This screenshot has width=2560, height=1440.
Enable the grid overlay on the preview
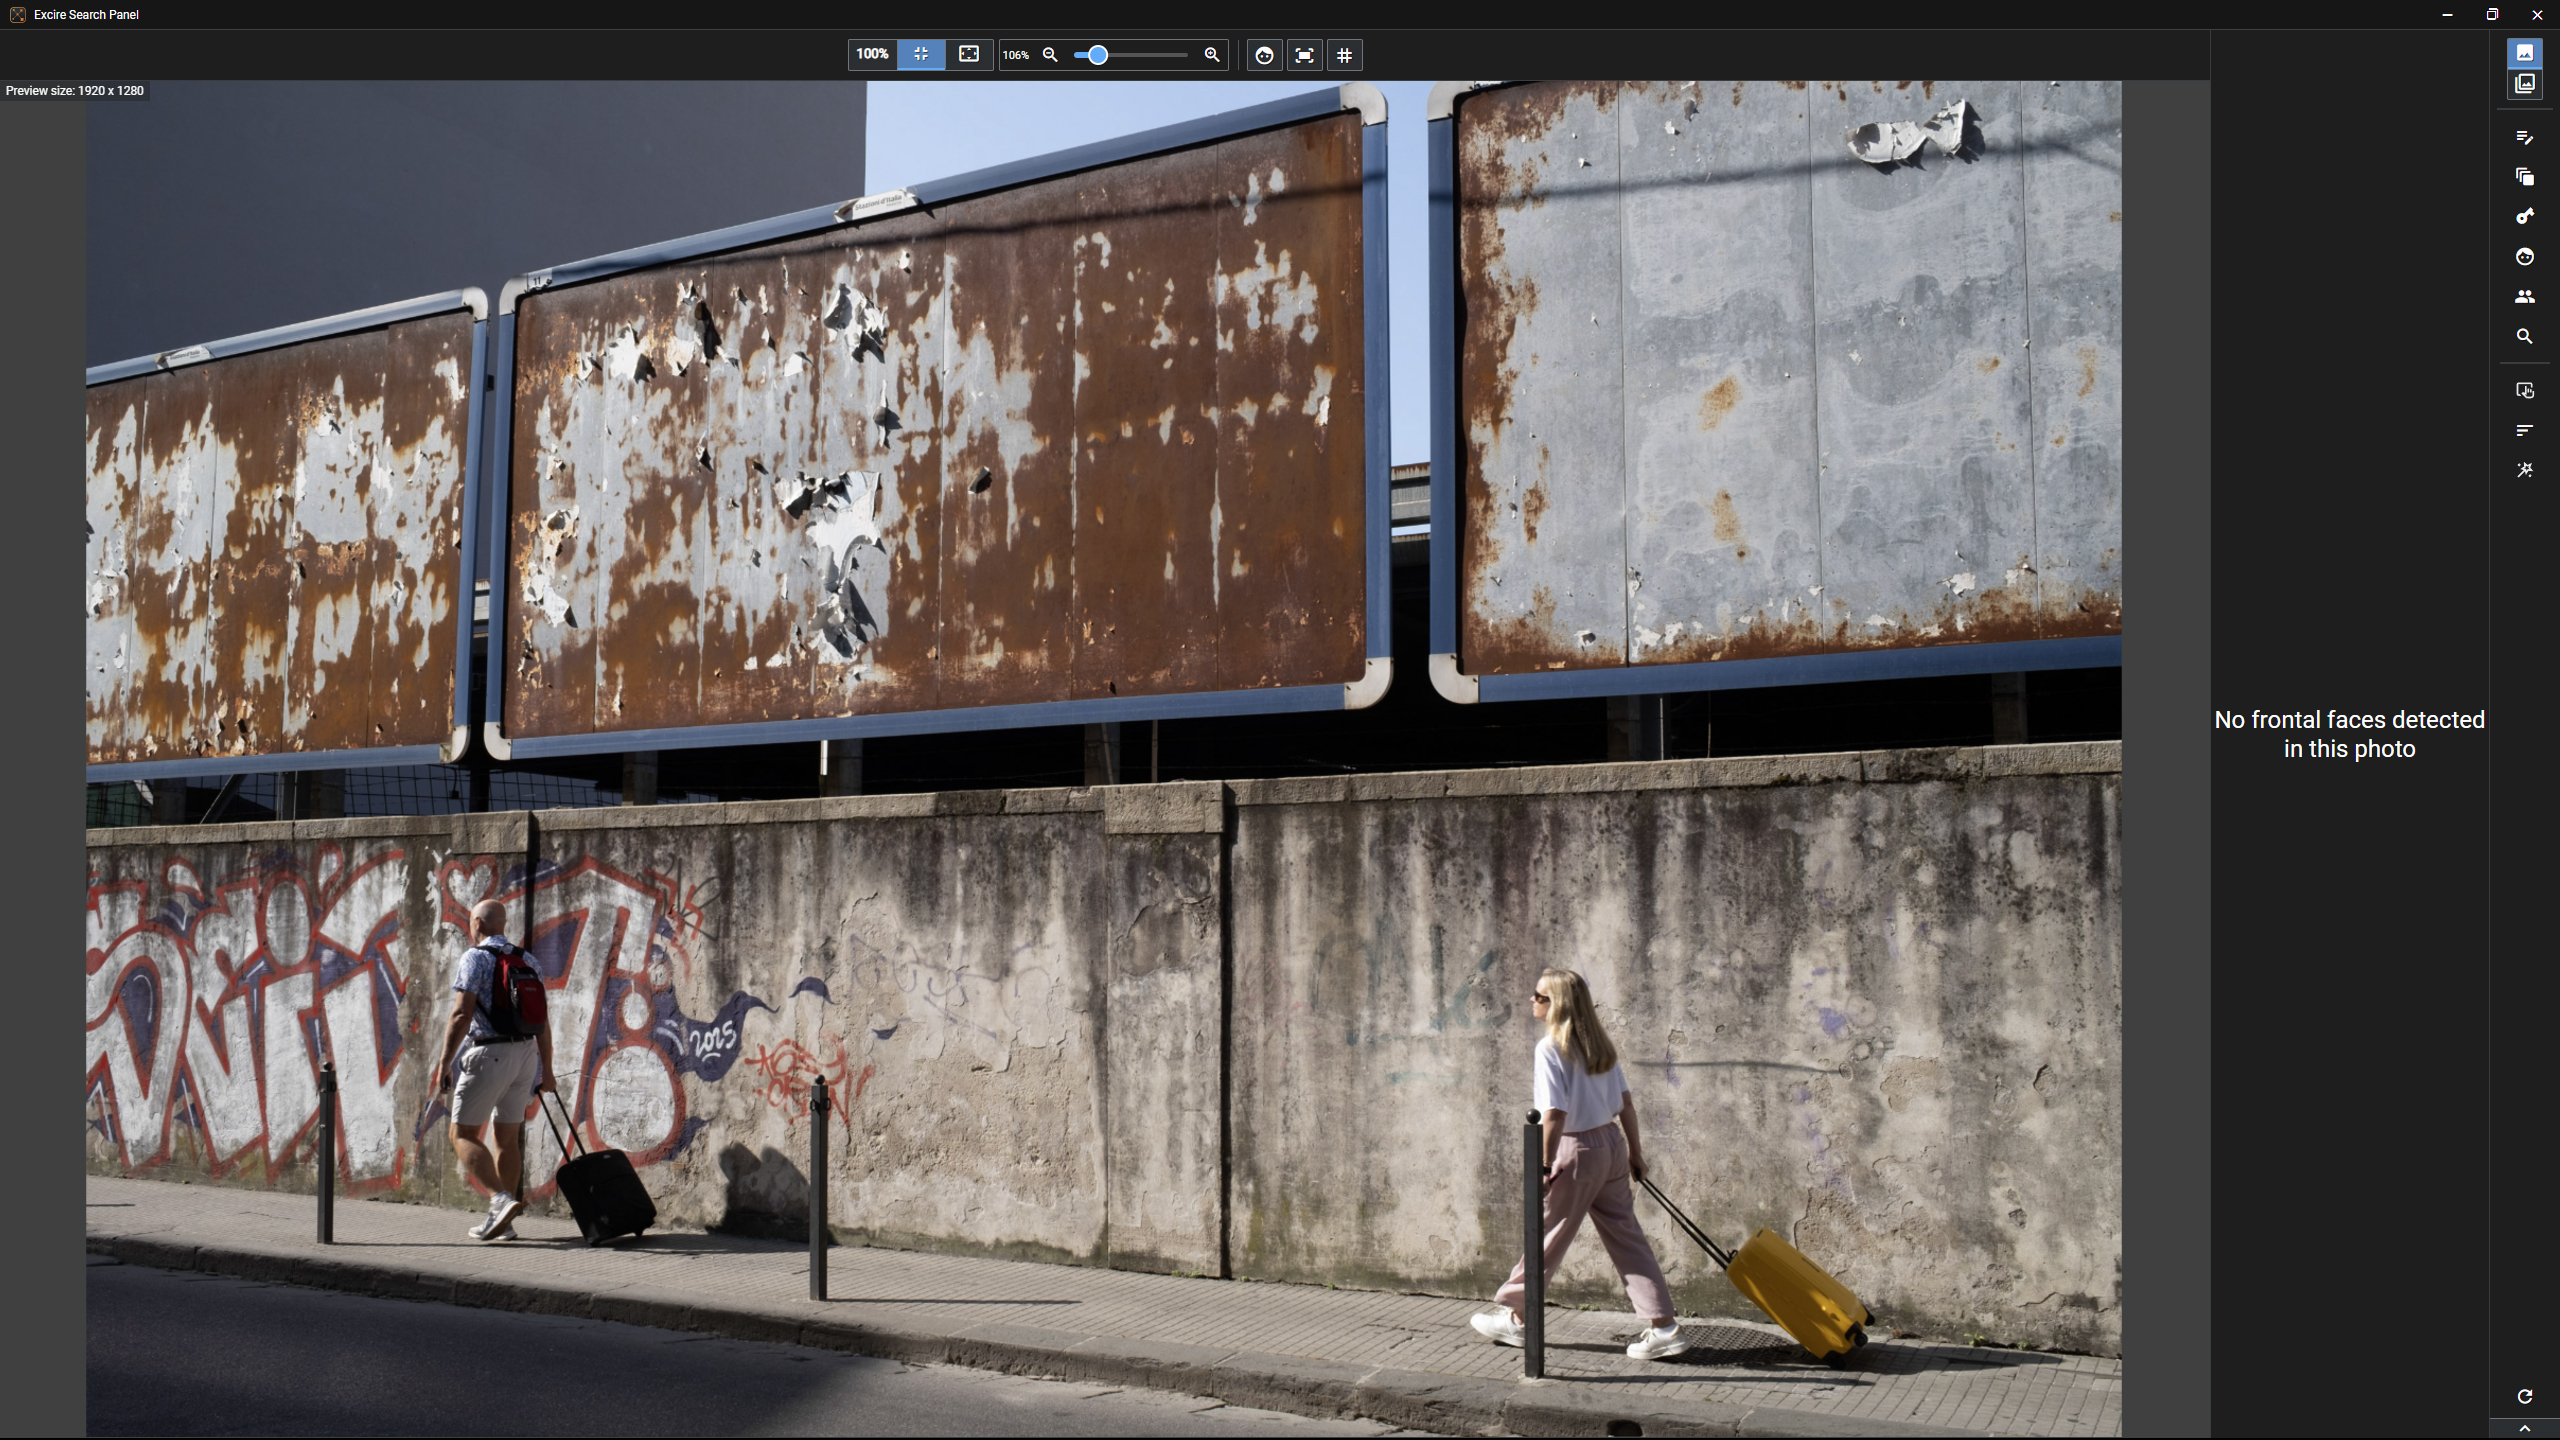tap(1344, 55)
